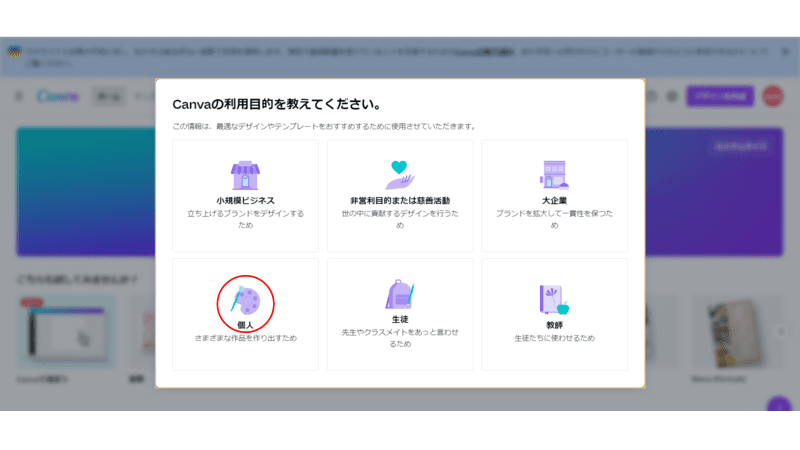The image size is (800, 450).
Task: Pick the 生徒 heading
Action: pyautogui.click(x=400, y=319)
